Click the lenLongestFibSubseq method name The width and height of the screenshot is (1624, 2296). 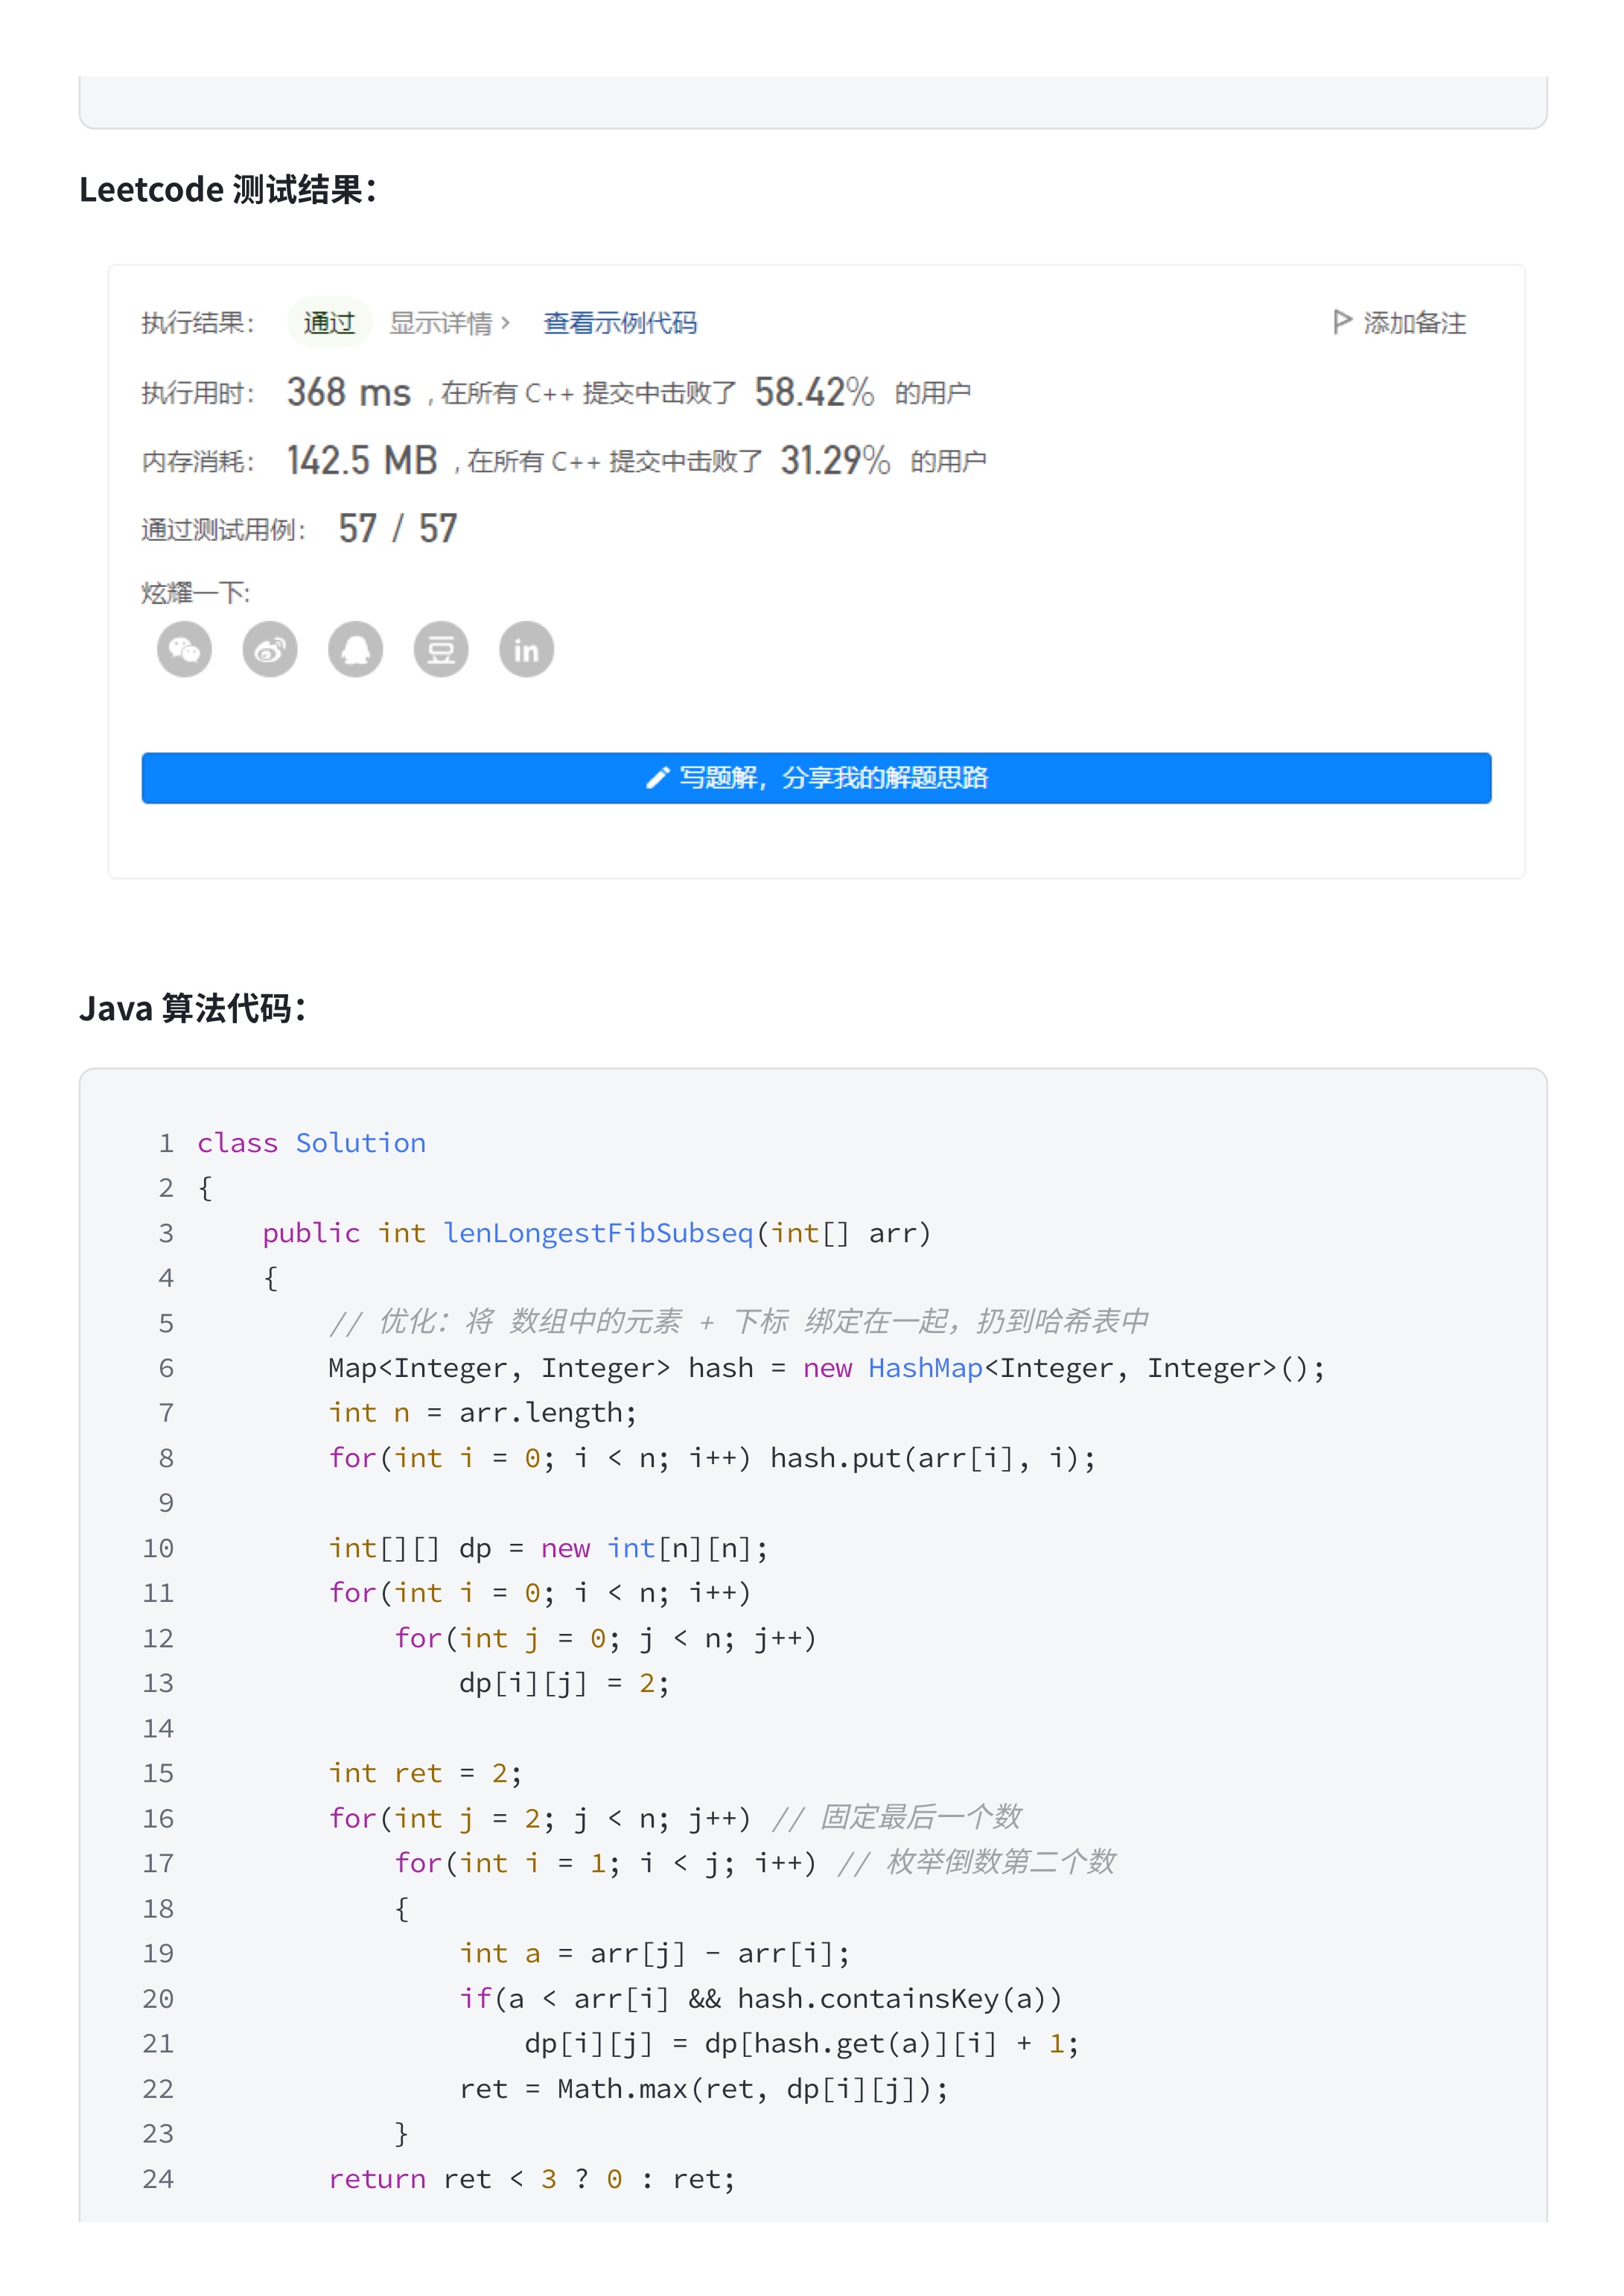click(x=598, y=1233)
